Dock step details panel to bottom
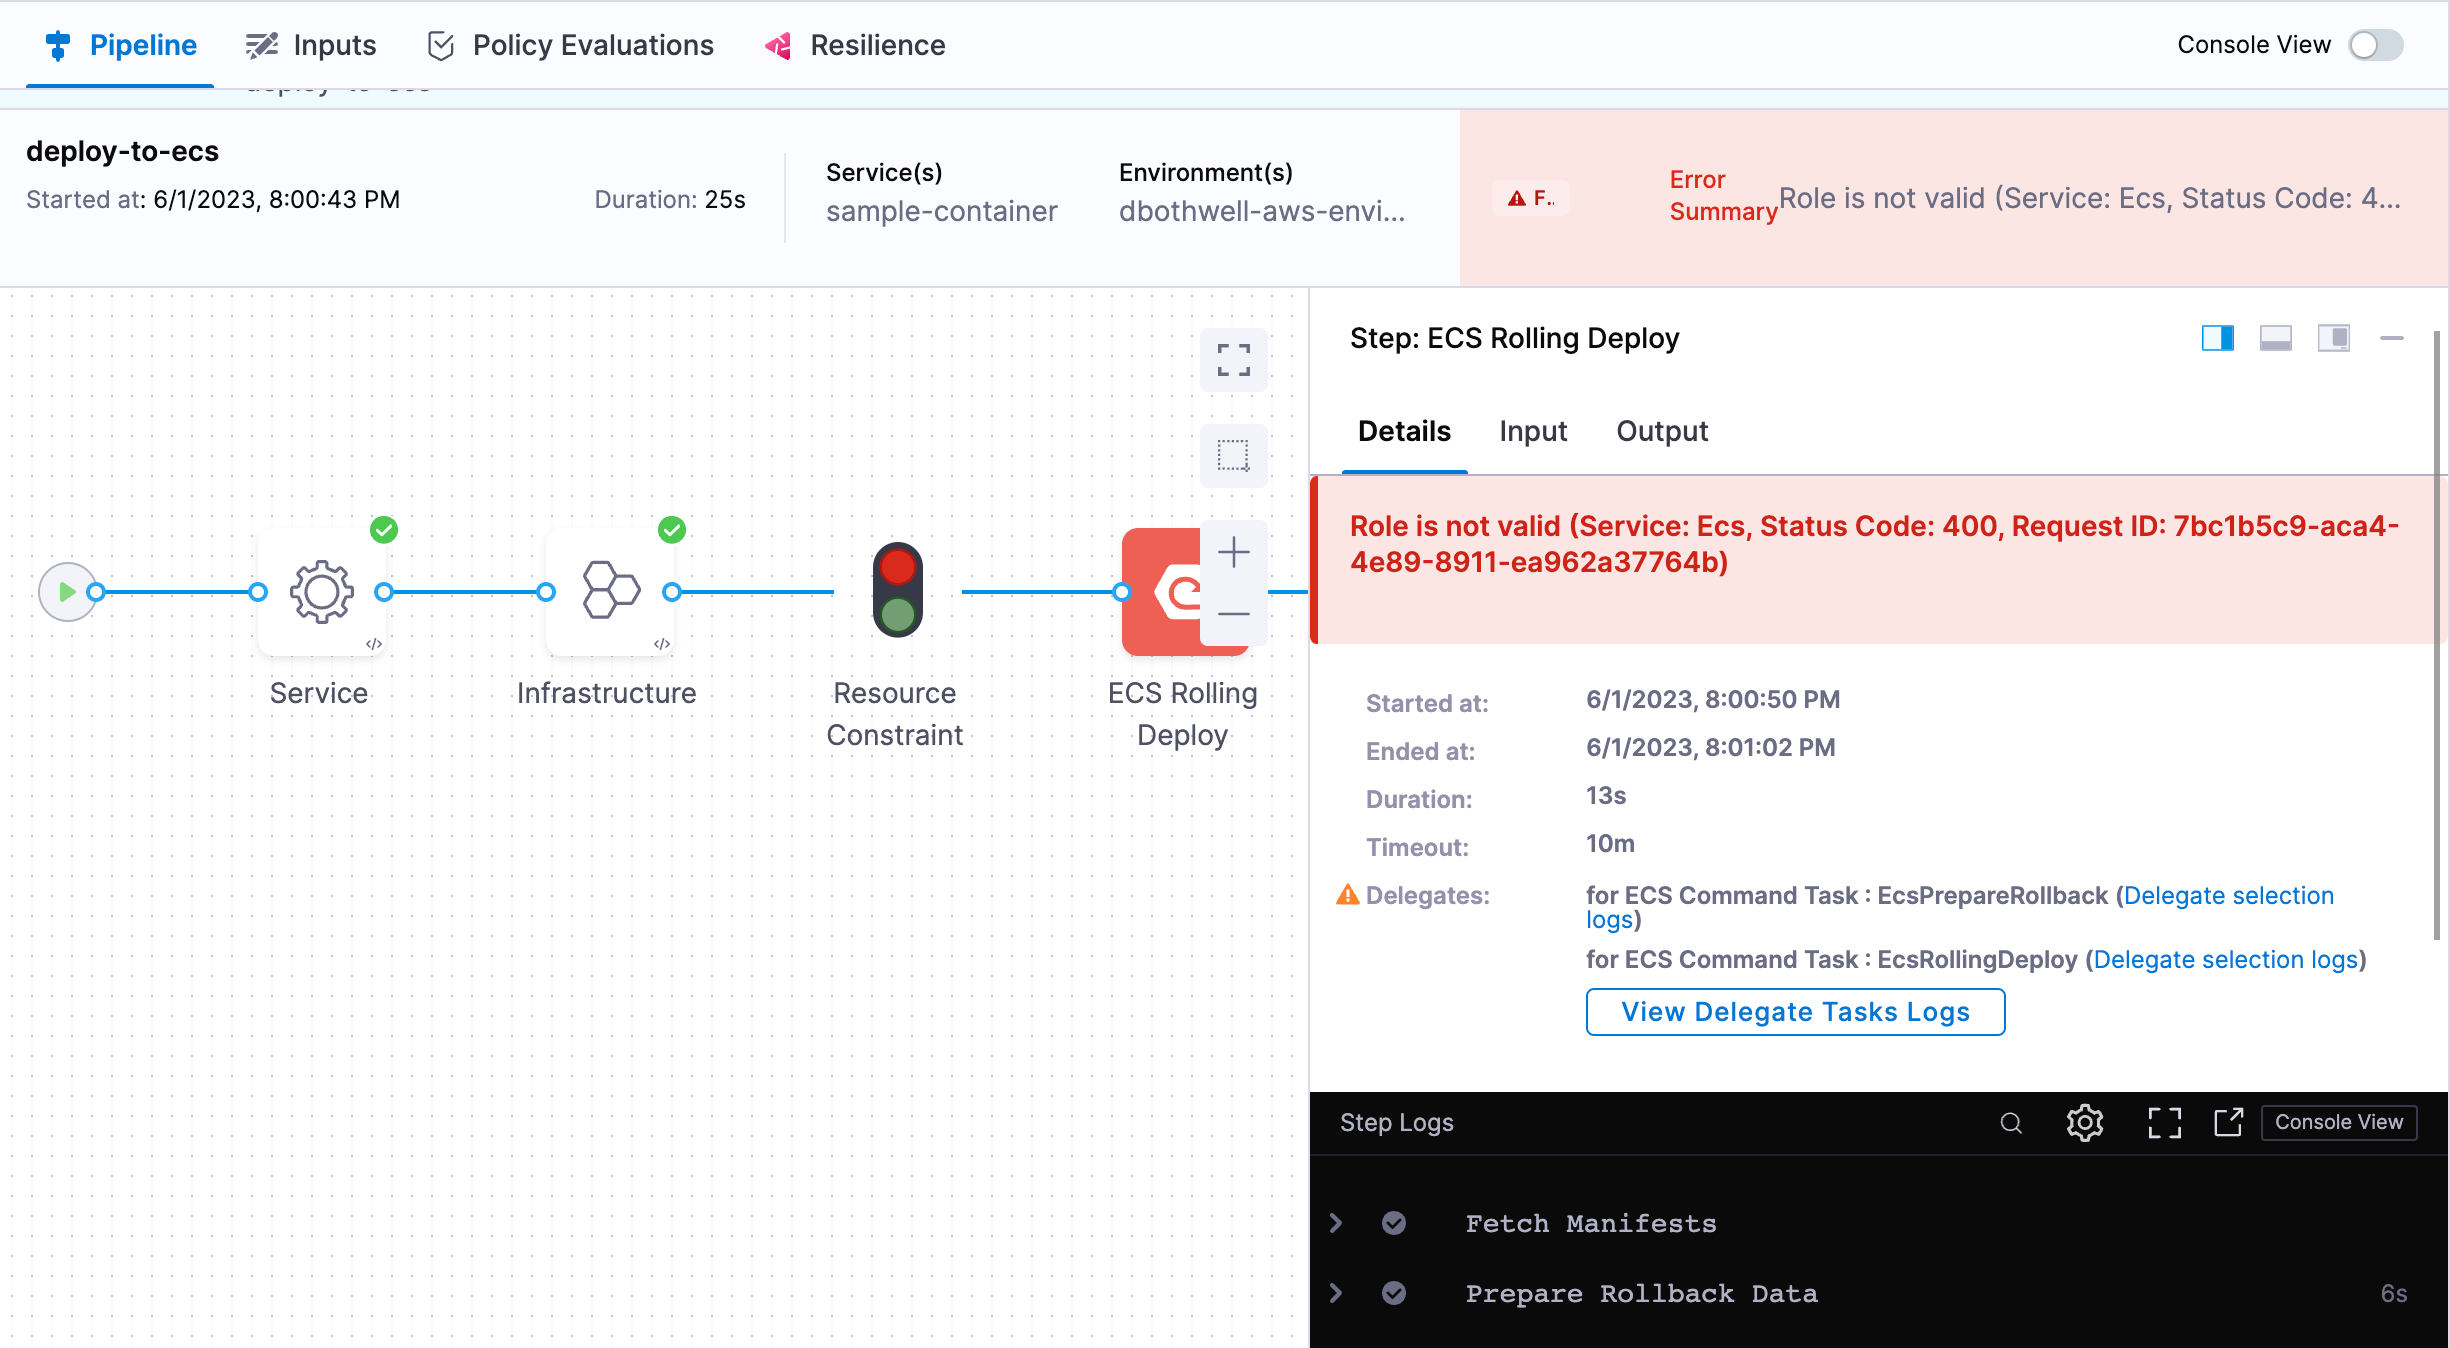The width and height of the screenshot is (2450, 1348). coord(2275,338)
